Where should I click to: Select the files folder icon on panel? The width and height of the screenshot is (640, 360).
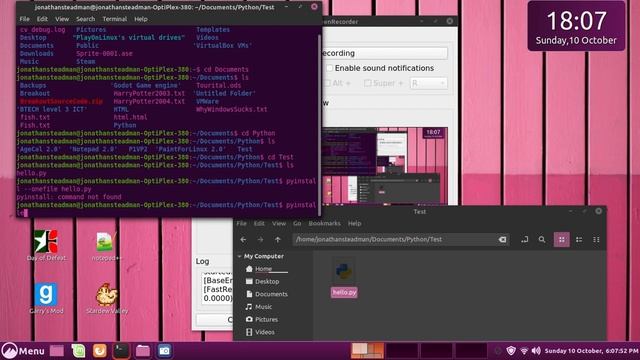tap(143, 351)
